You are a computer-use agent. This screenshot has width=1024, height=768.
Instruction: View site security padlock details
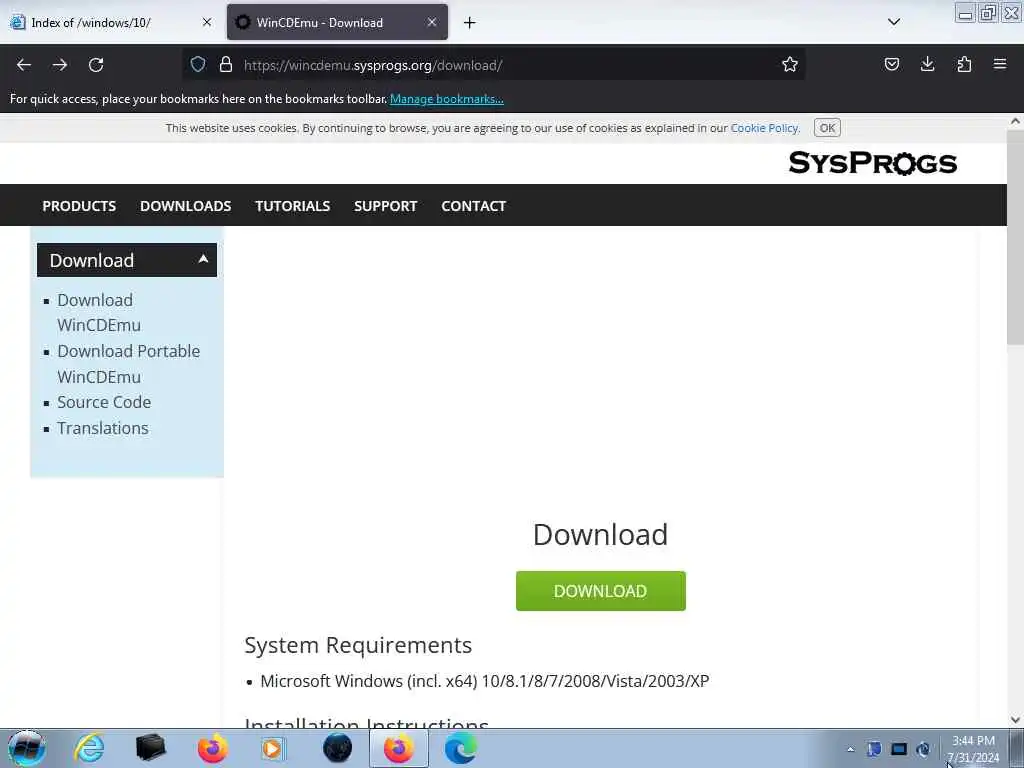[x=226, y=64]
